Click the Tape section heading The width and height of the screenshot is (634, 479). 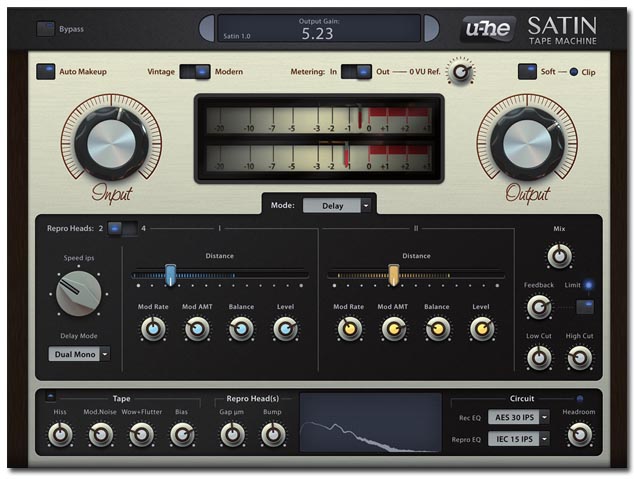pos(121,399)
